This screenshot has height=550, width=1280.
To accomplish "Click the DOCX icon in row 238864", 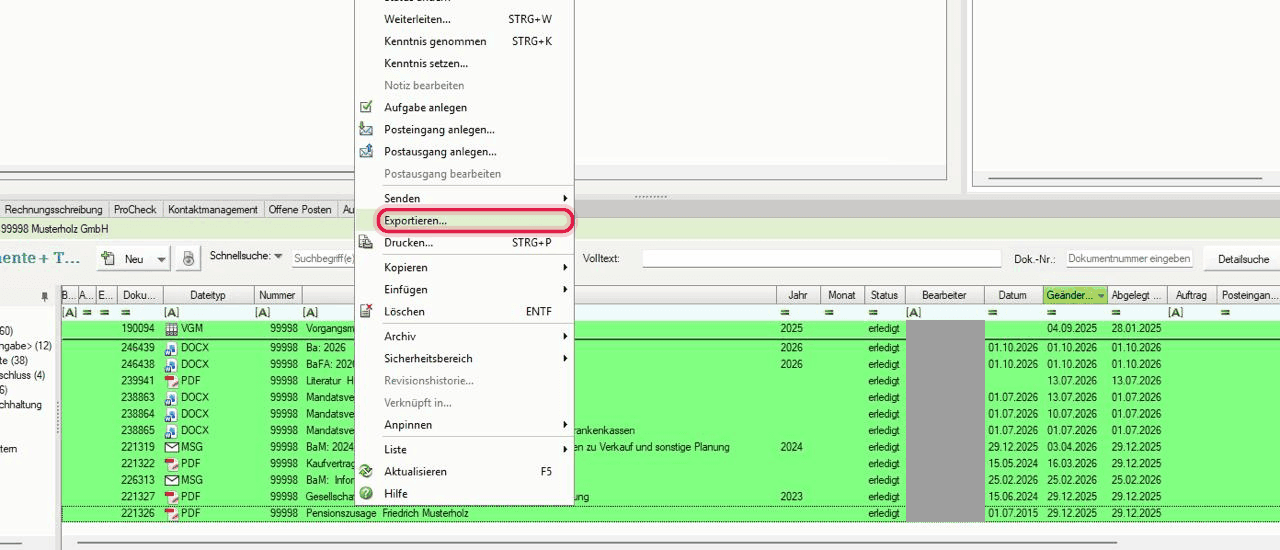I will coord(171,414).
